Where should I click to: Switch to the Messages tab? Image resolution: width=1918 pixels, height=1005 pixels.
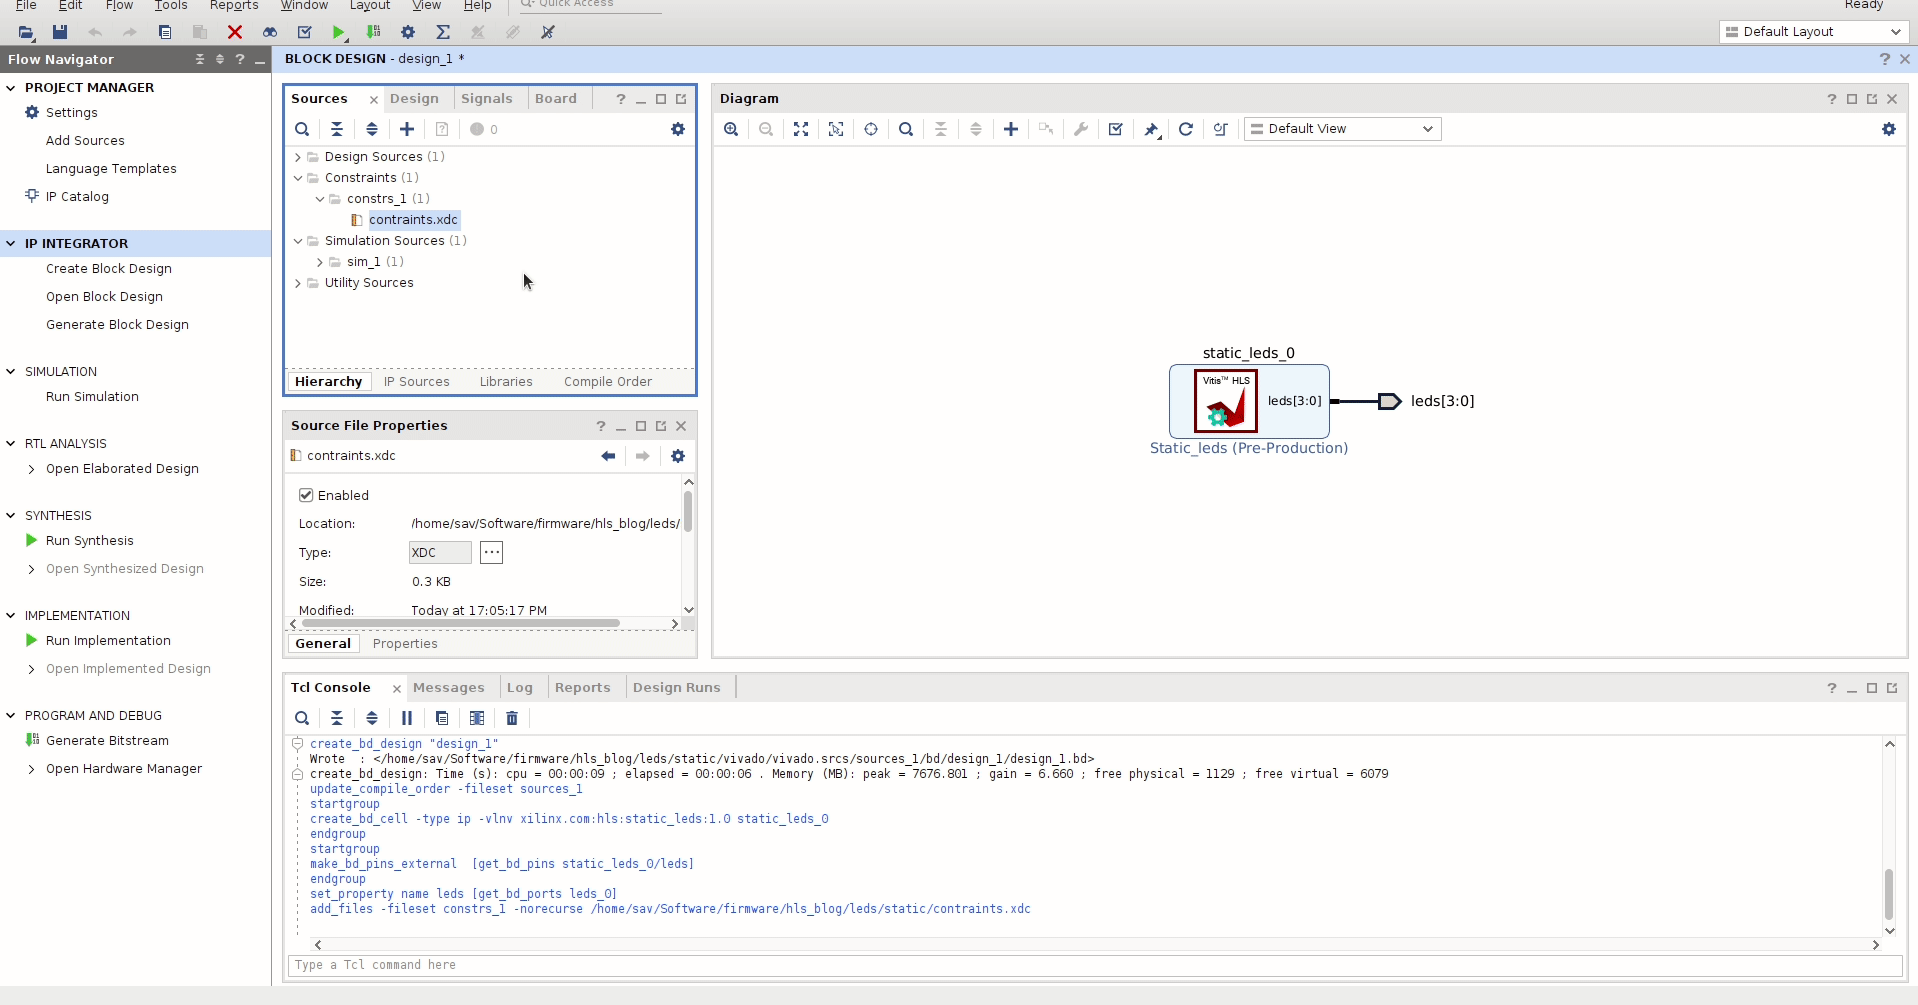click(448, 688)
